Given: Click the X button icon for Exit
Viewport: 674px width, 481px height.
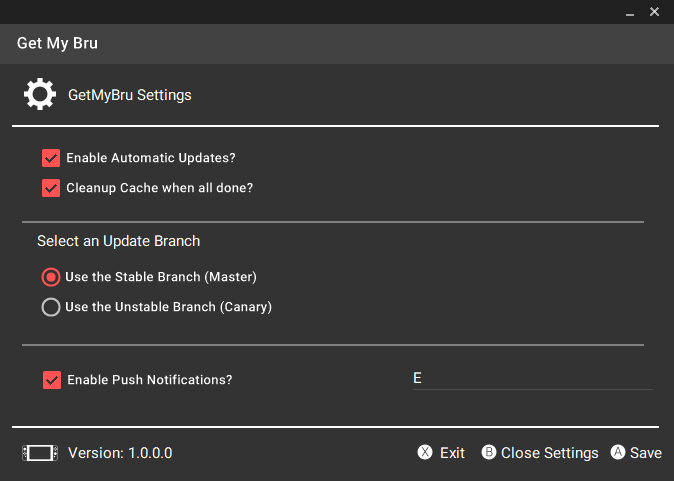Looking at the screenshot, I should pos(425,452).
